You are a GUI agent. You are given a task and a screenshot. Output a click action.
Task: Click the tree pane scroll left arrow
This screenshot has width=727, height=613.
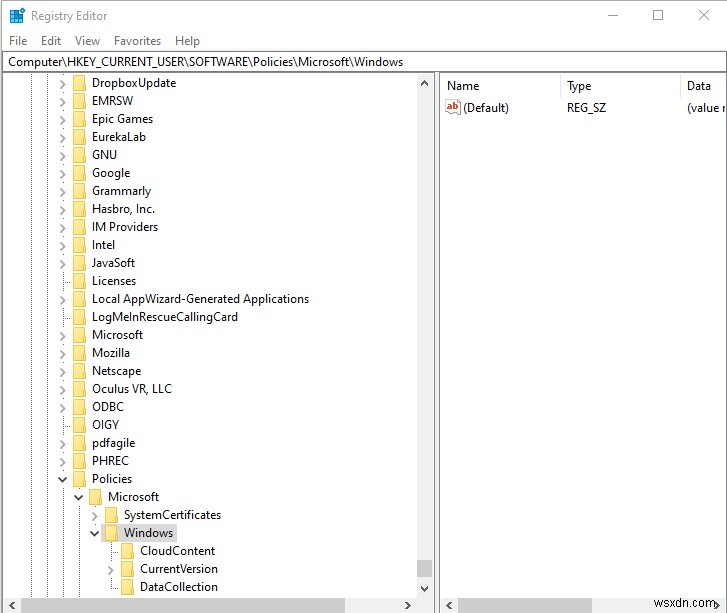click(12, 605)
